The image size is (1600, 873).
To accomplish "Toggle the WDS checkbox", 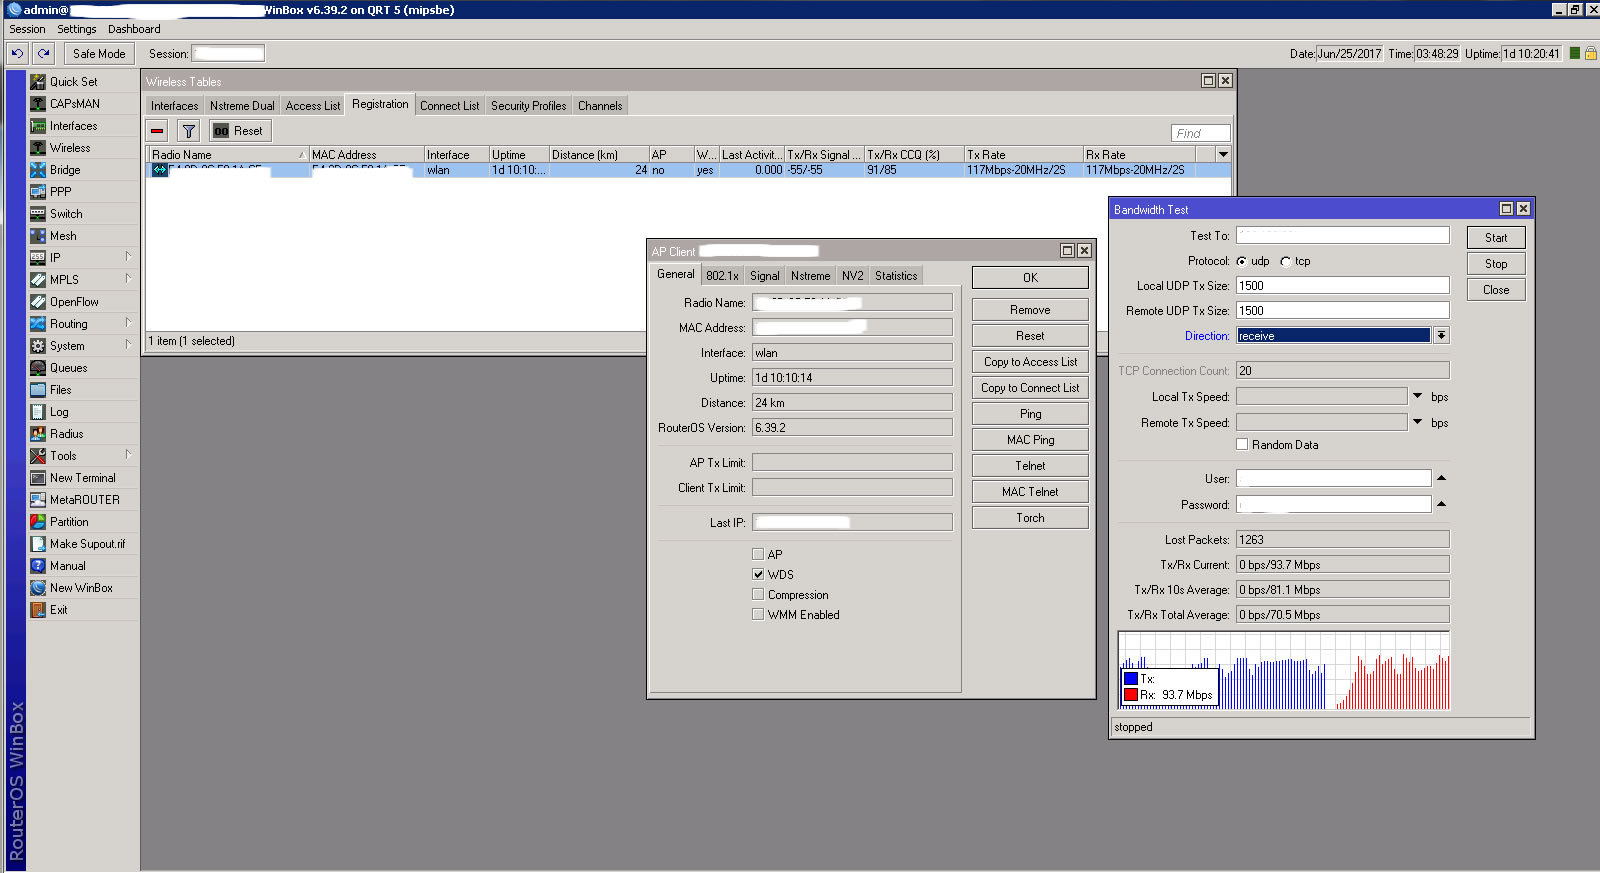I will coord(758,575).
